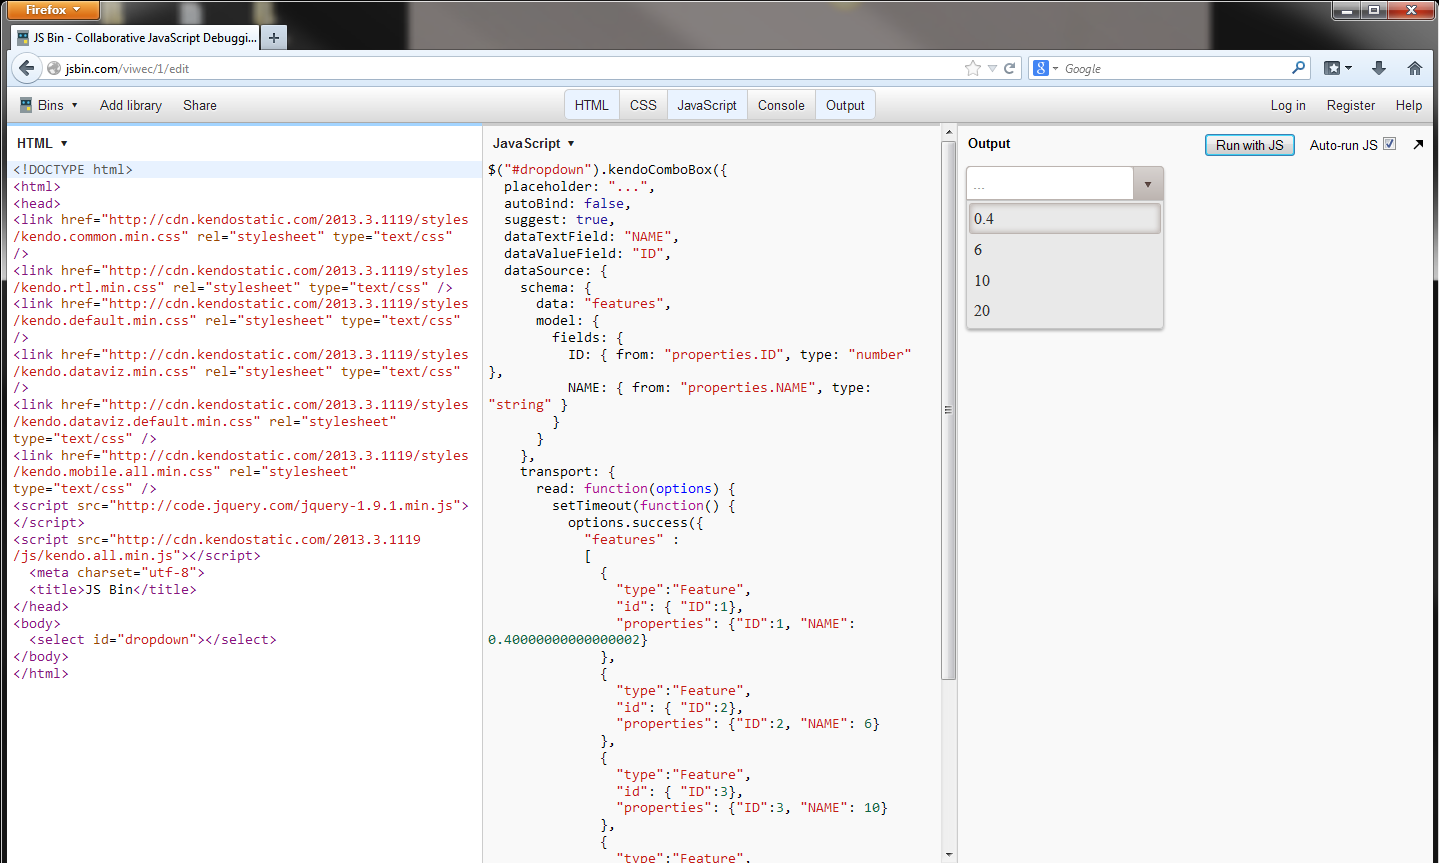Toggle the Auto-run JS checkbox

(x=1389, y=144)
